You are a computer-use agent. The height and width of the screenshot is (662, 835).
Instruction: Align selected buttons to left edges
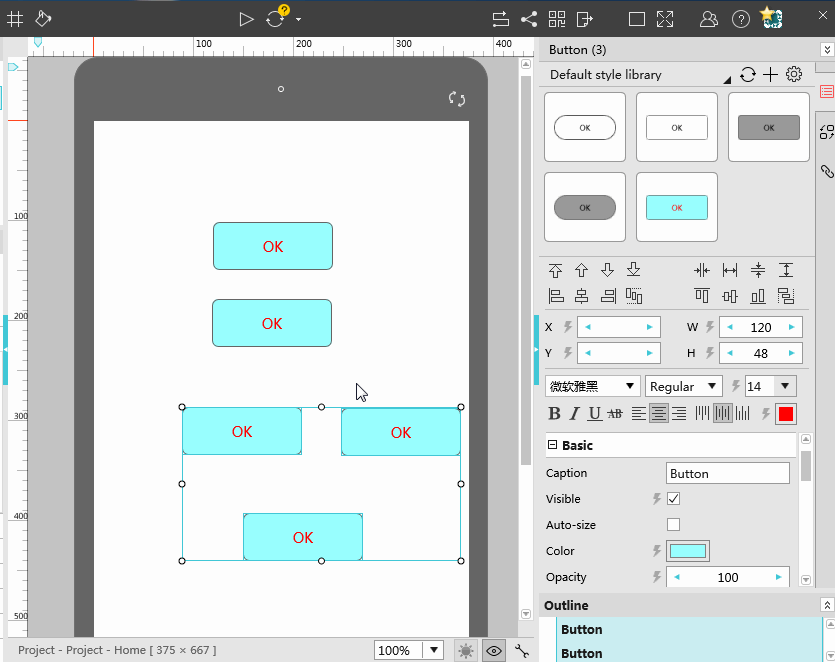556,296
